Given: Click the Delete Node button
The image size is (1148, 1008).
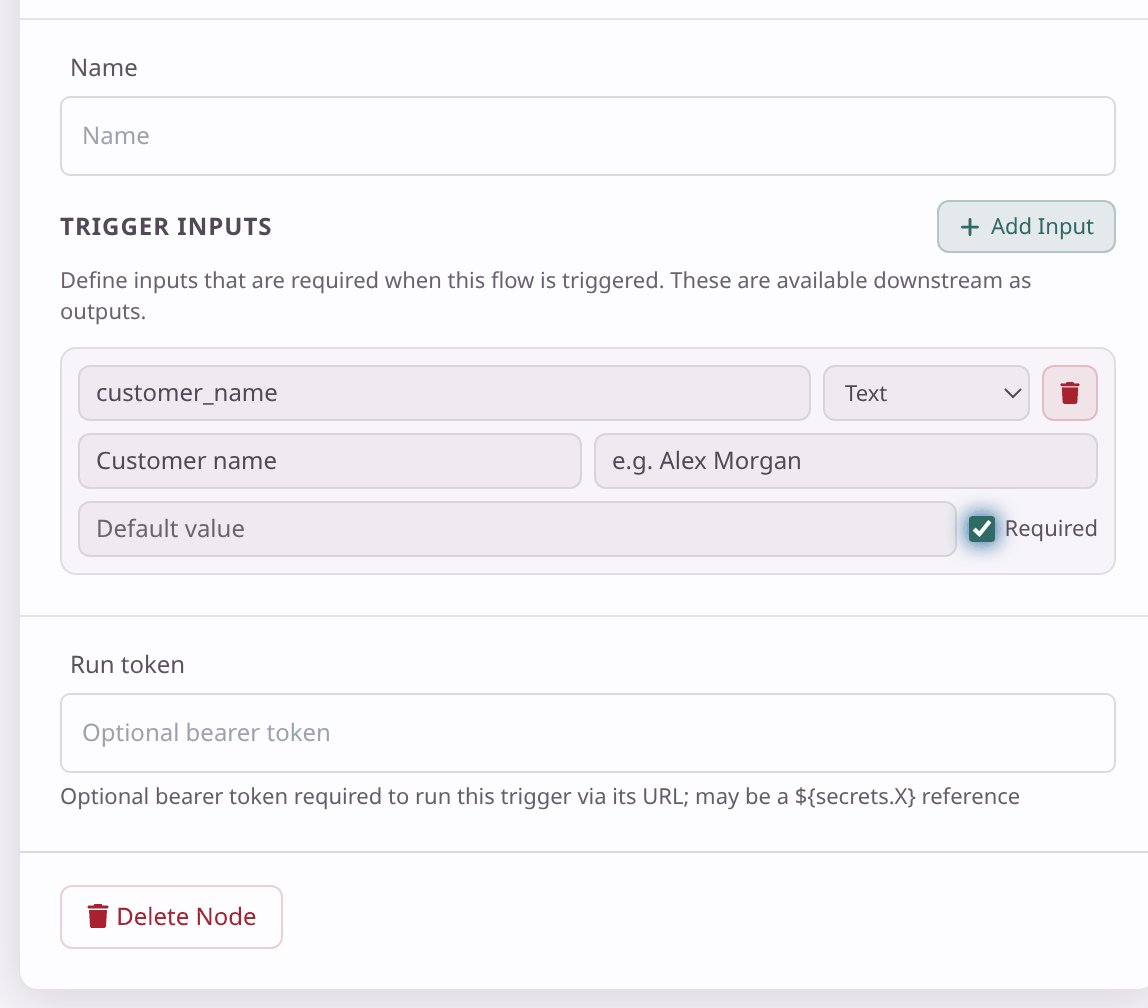Looking at the screenshot, I should tap(171, 916).
